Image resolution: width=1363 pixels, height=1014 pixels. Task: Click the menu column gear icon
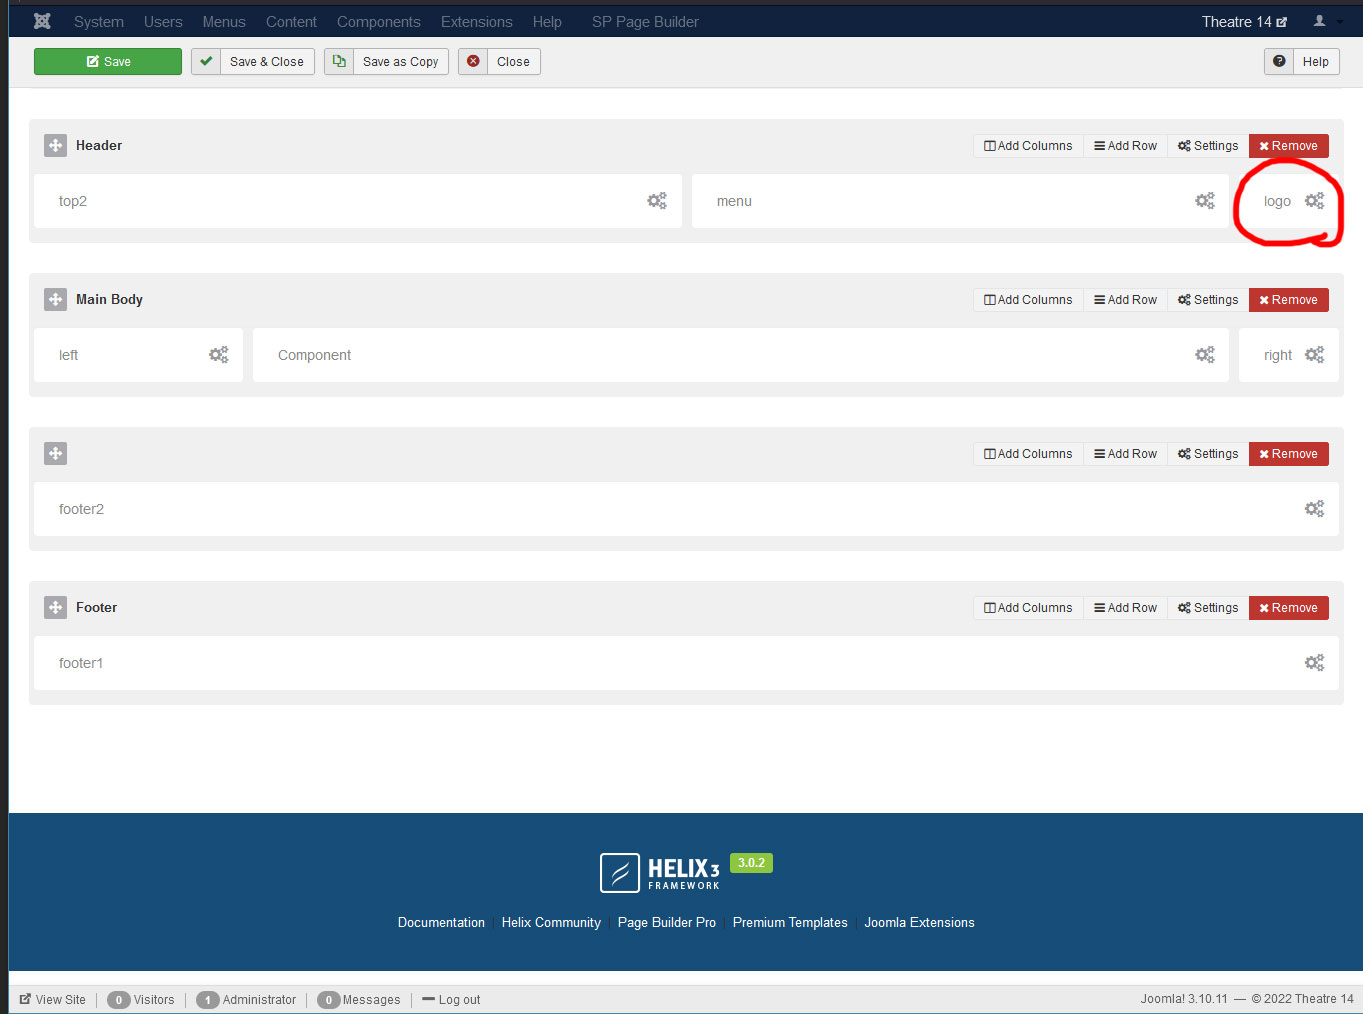click(x=1205, y=201)
